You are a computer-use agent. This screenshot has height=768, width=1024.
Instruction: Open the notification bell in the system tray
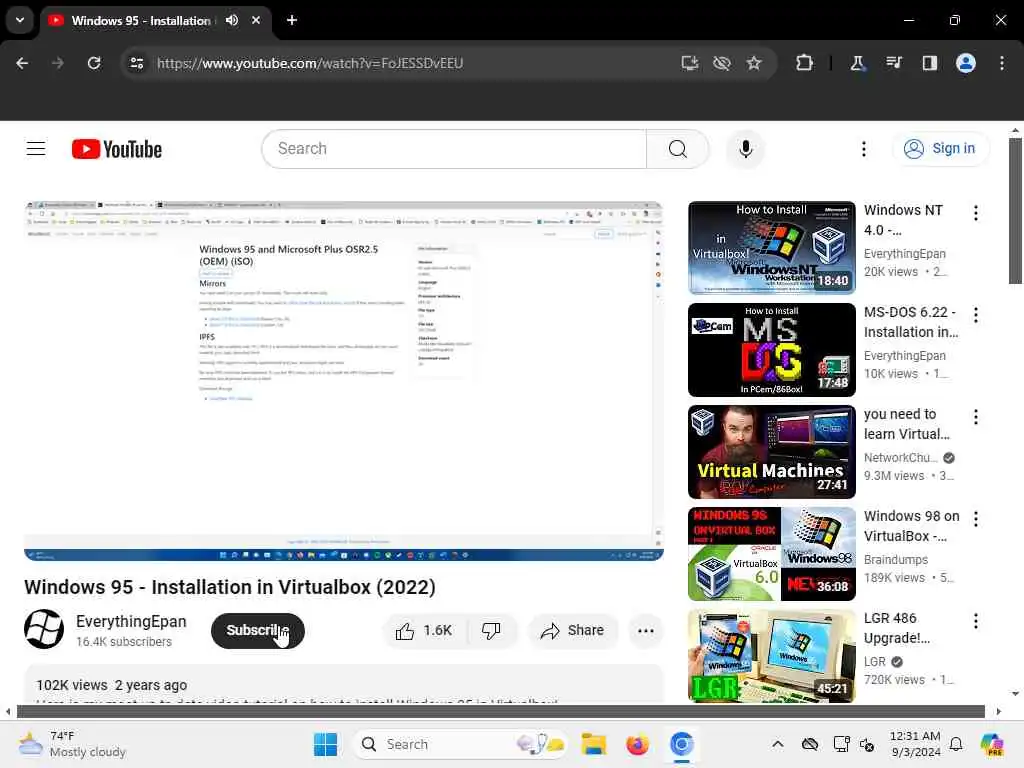956,744
